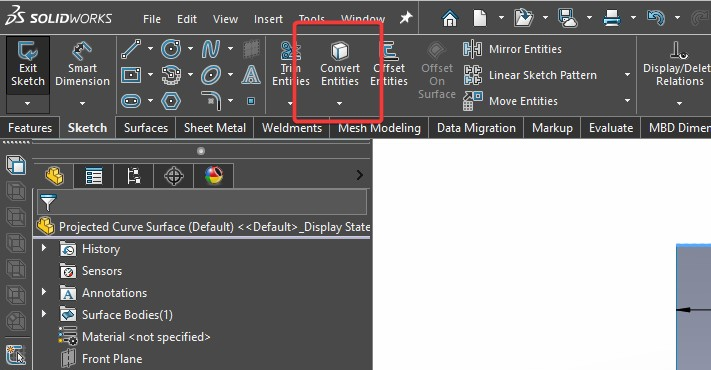Open the ConfigurationManager tab

pyautogui.click(x=134, y=175)
